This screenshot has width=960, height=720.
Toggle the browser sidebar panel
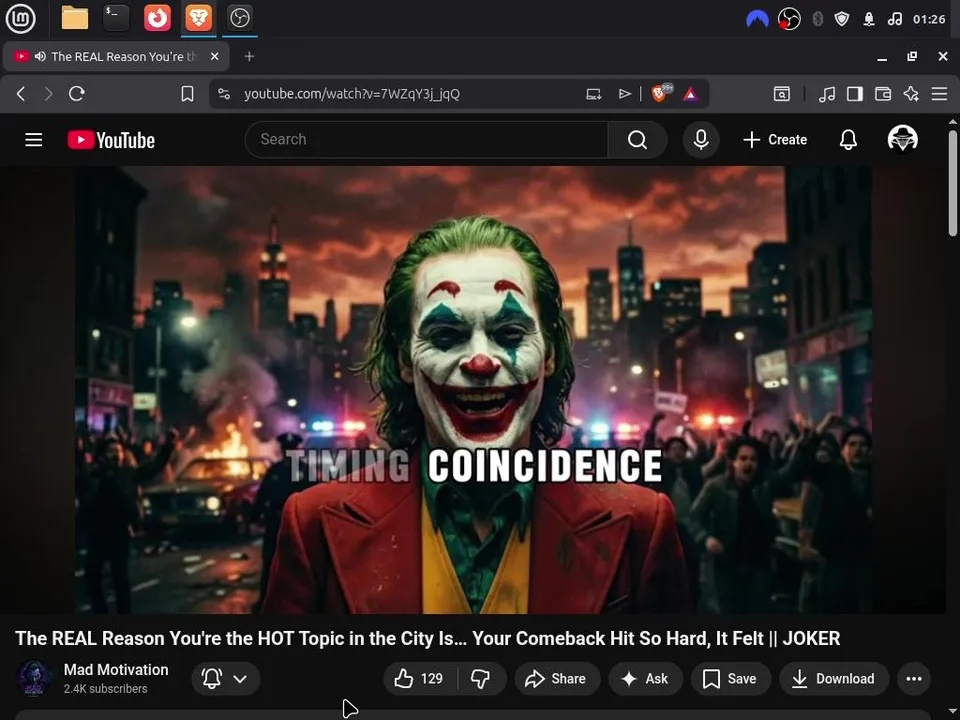coord(855,94)
